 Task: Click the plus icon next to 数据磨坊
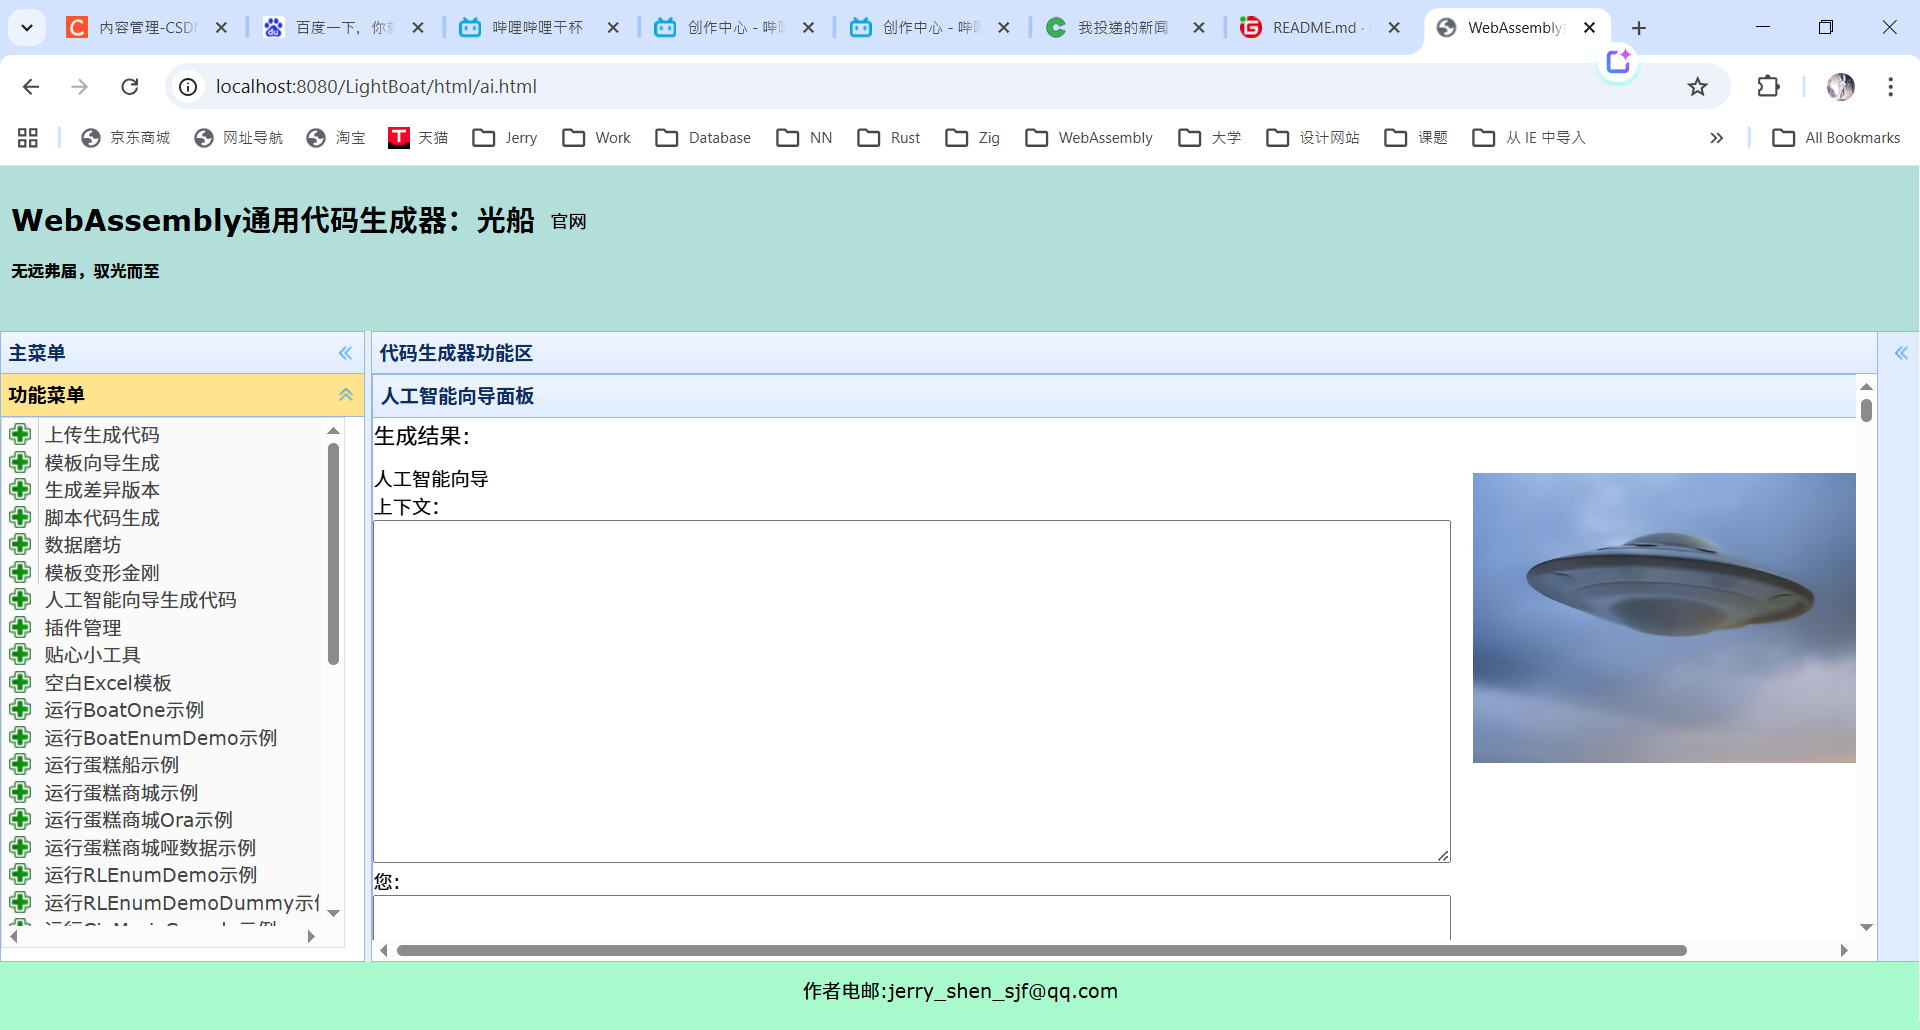point(21,545)
